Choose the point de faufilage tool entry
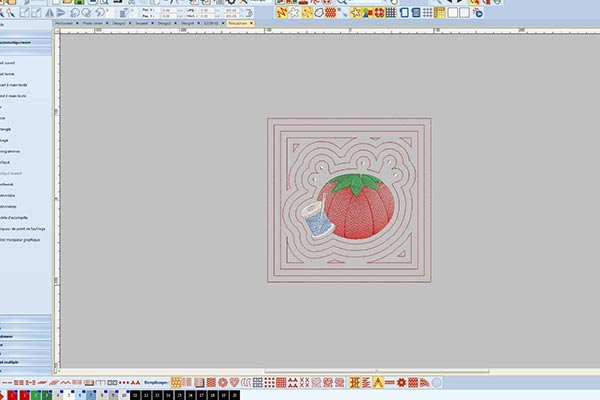The image size is (600, 400). coord(22,229)
